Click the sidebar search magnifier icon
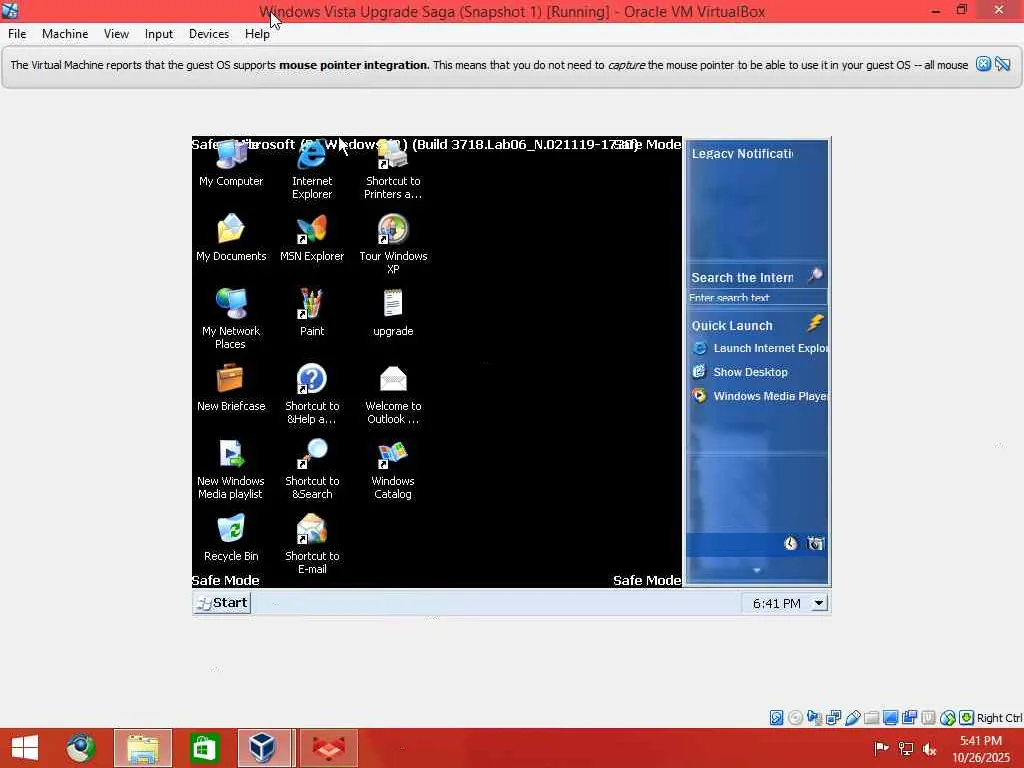1024x768 pixels. pyautogui.click(x=815, y=276)
